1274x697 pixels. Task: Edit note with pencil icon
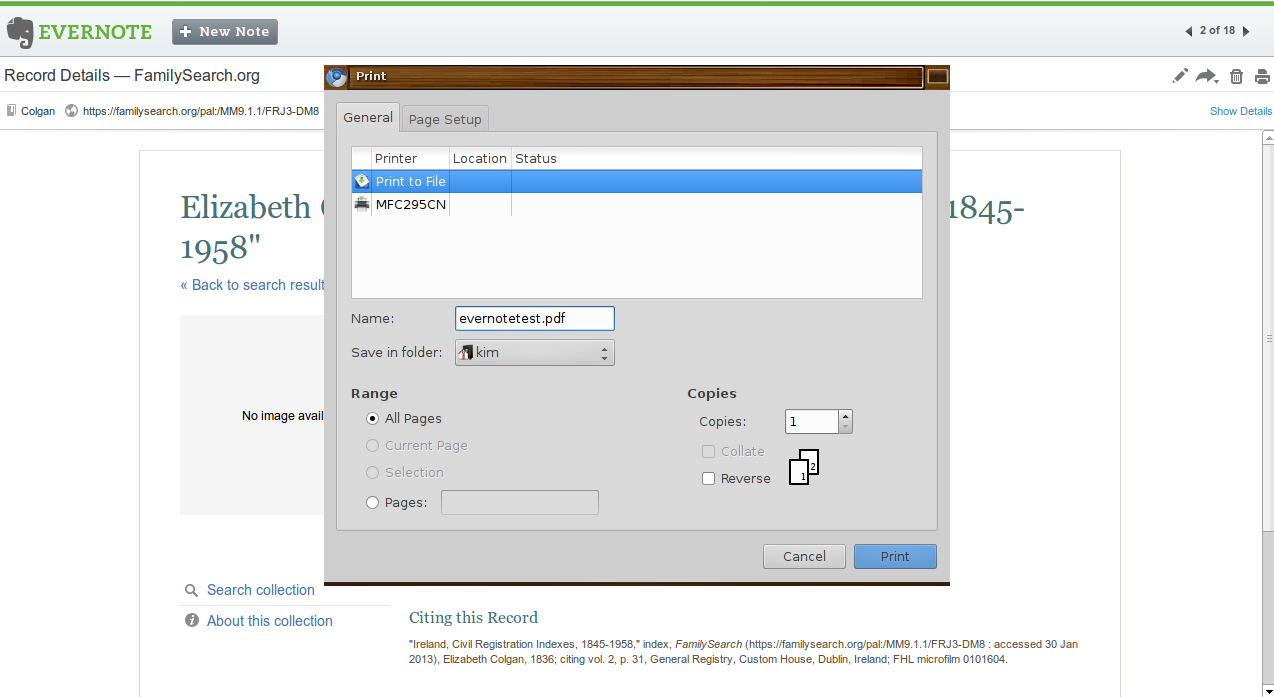(1181, 76)
